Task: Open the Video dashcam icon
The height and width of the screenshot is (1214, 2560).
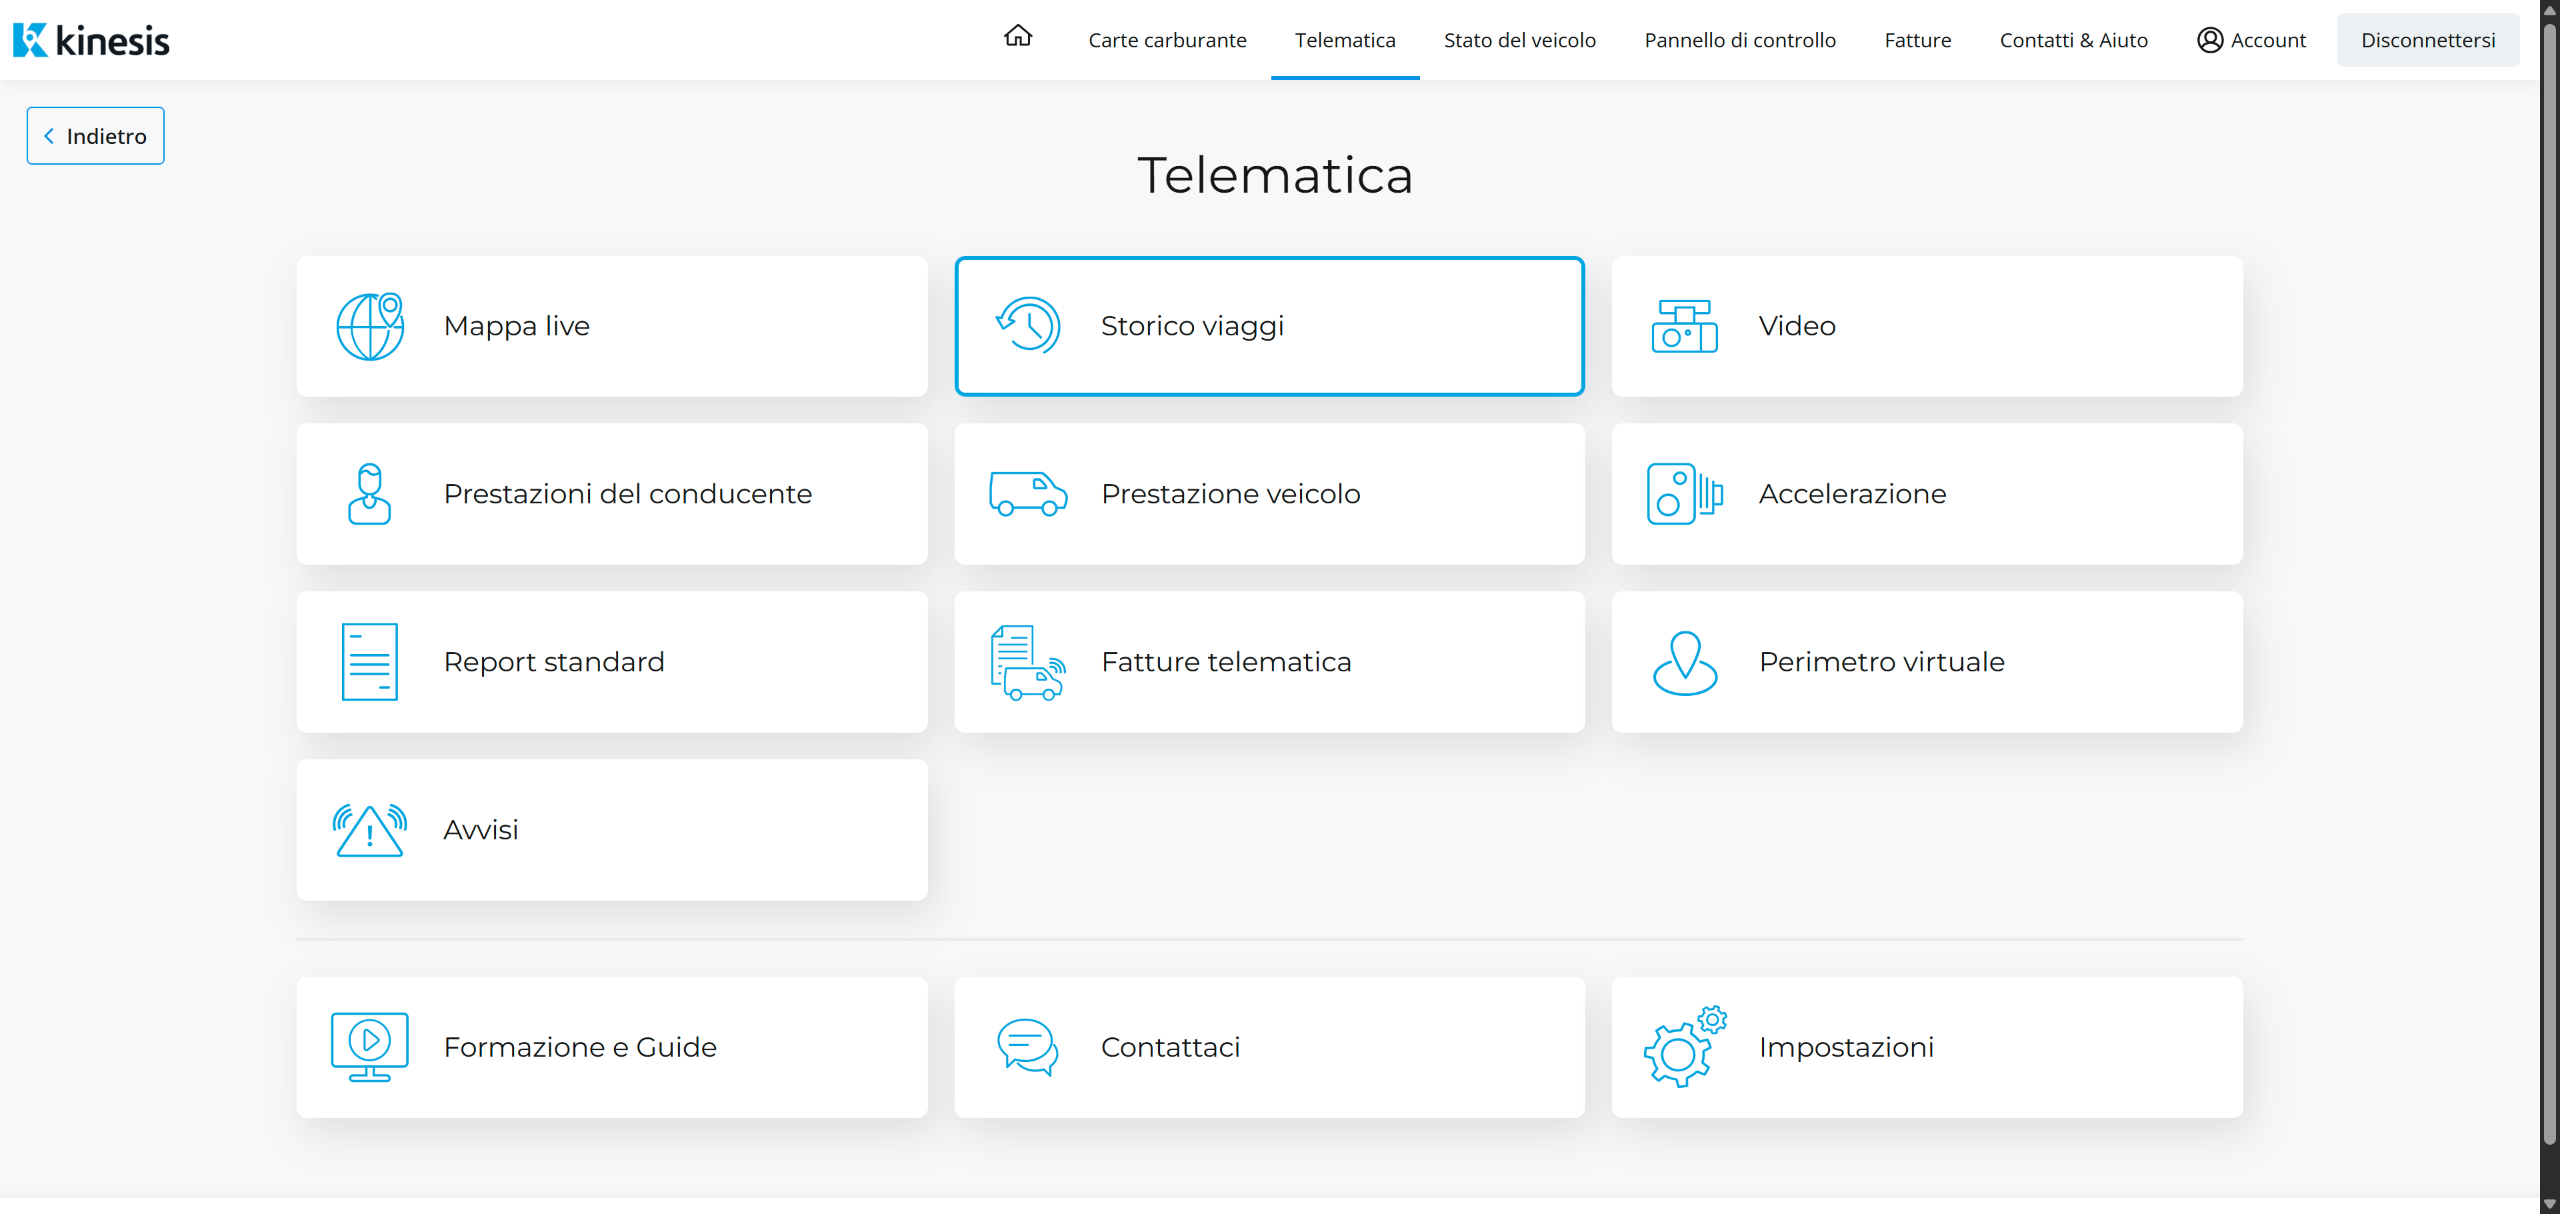Action: click(x=1684, y=326)
